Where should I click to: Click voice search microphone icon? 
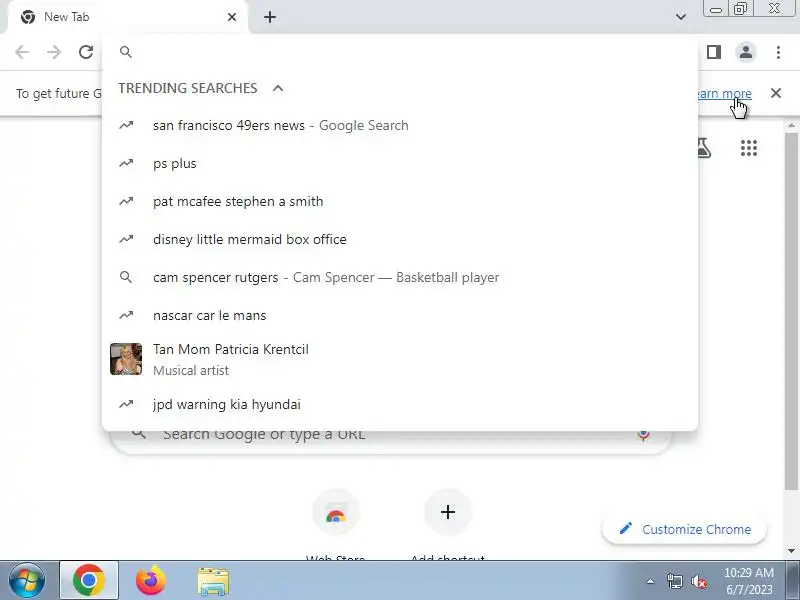pos(643,435)
